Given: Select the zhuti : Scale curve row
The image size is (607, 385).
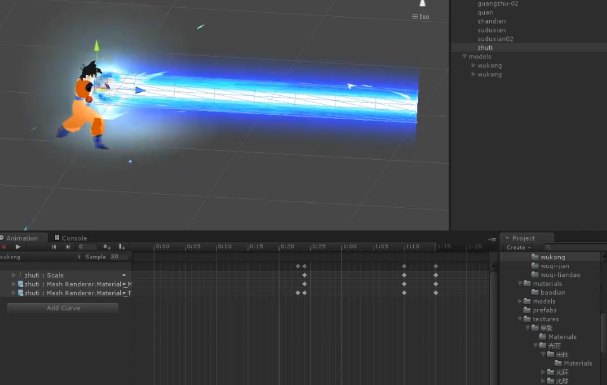Looking at the screenshot, I should pos(66,275).
